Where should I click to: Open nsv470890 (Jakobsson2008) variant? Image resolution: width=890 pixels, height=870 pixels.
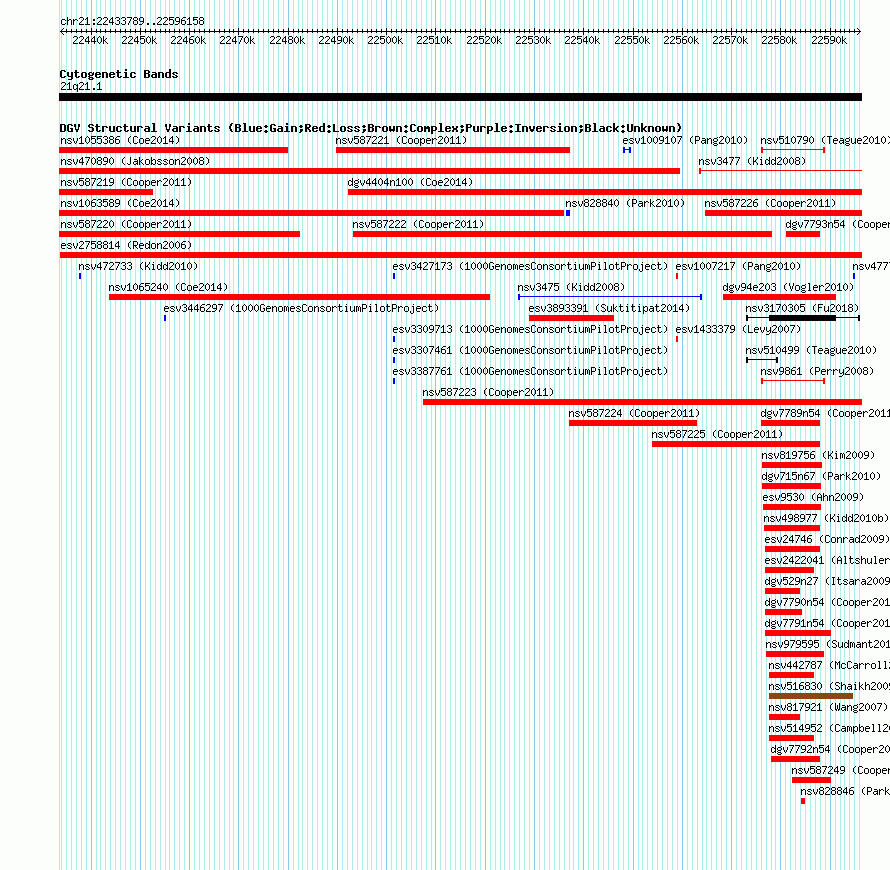tap(370, 171)
